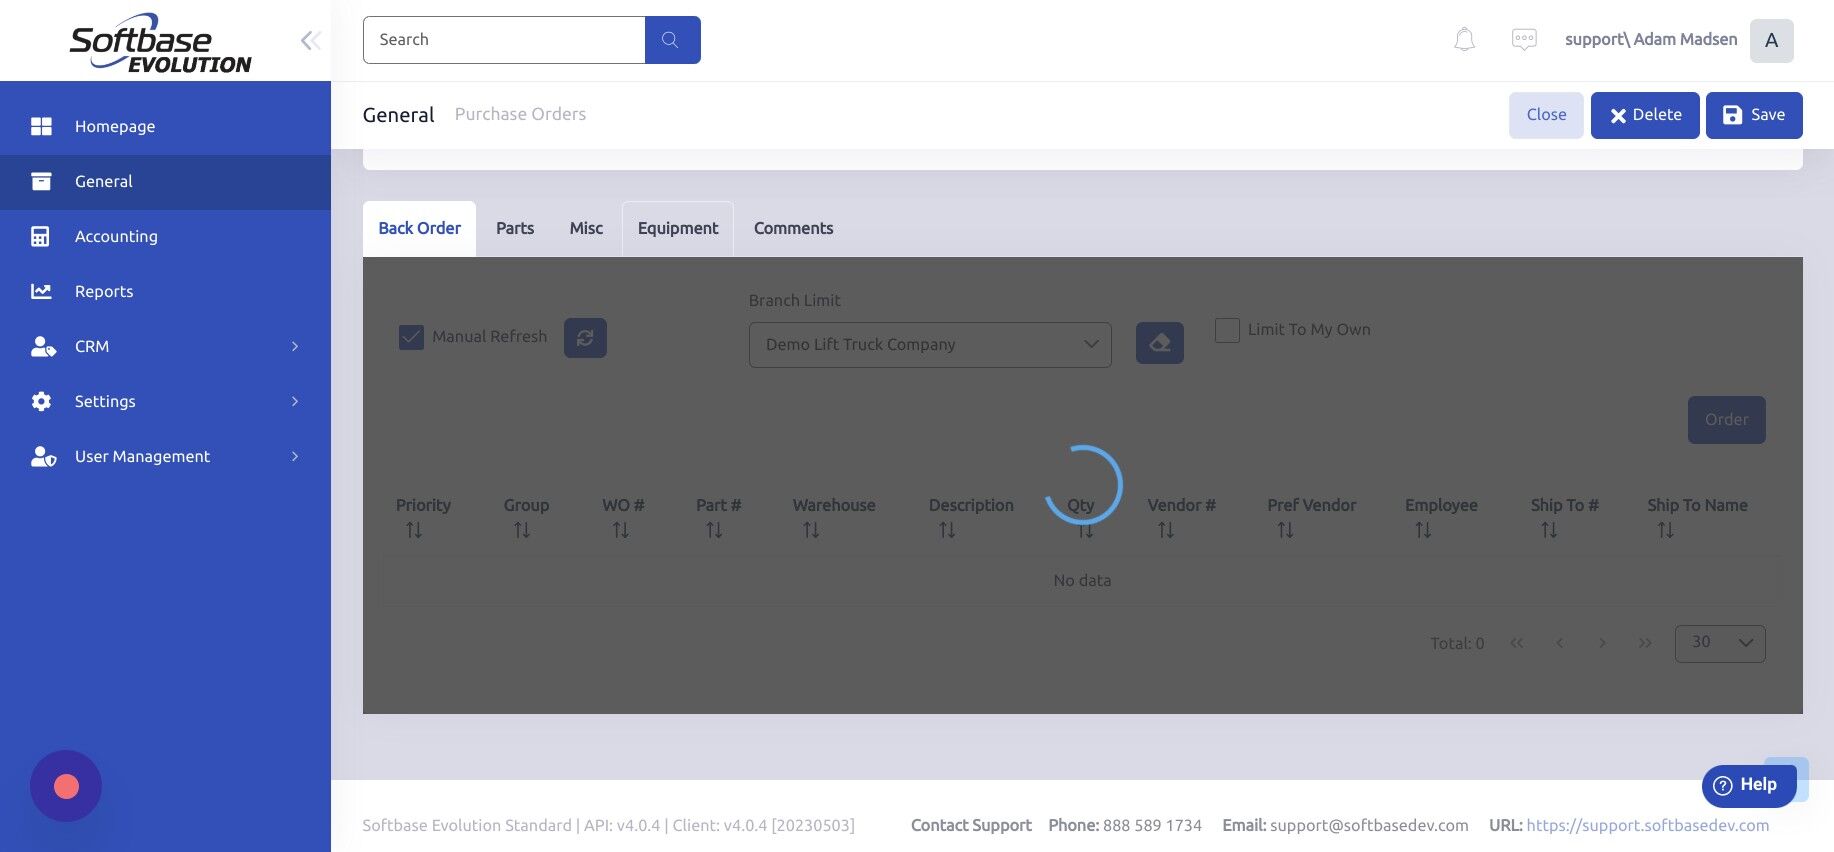Click the Save button
1834x852 pixels.
pyautogui.click(x=1754, y=115)
